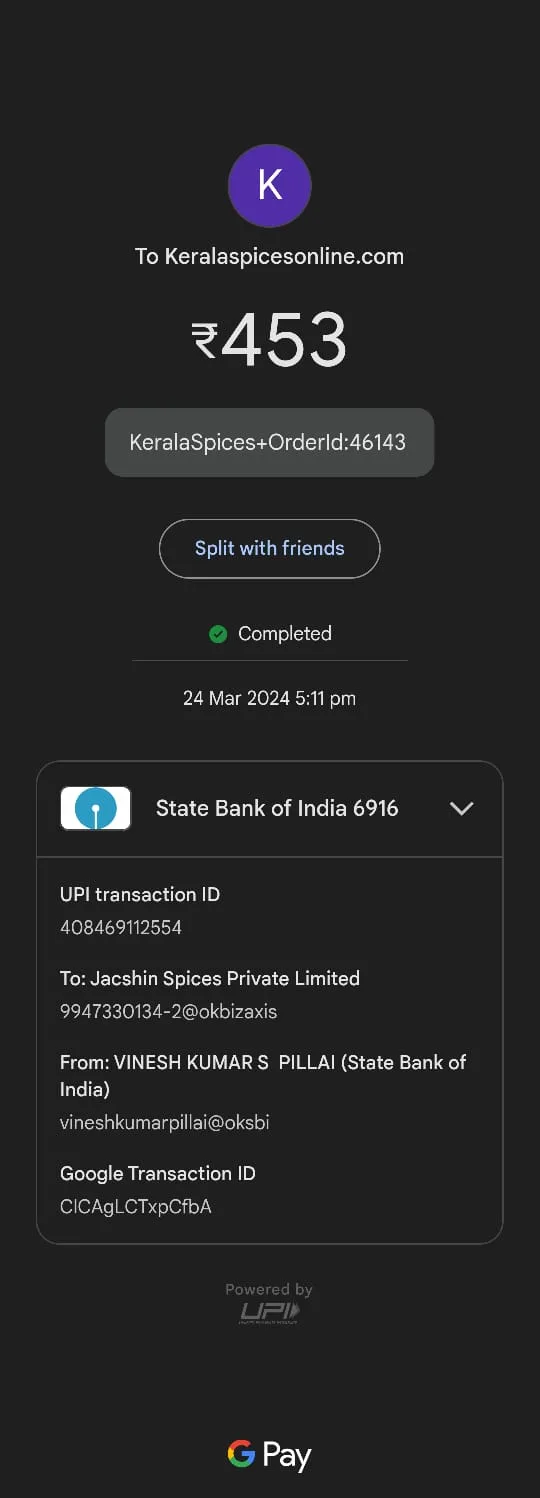The image size is (540, 1498).
Task: Tap the Completed status text
Action: click(x=285, y=633)
